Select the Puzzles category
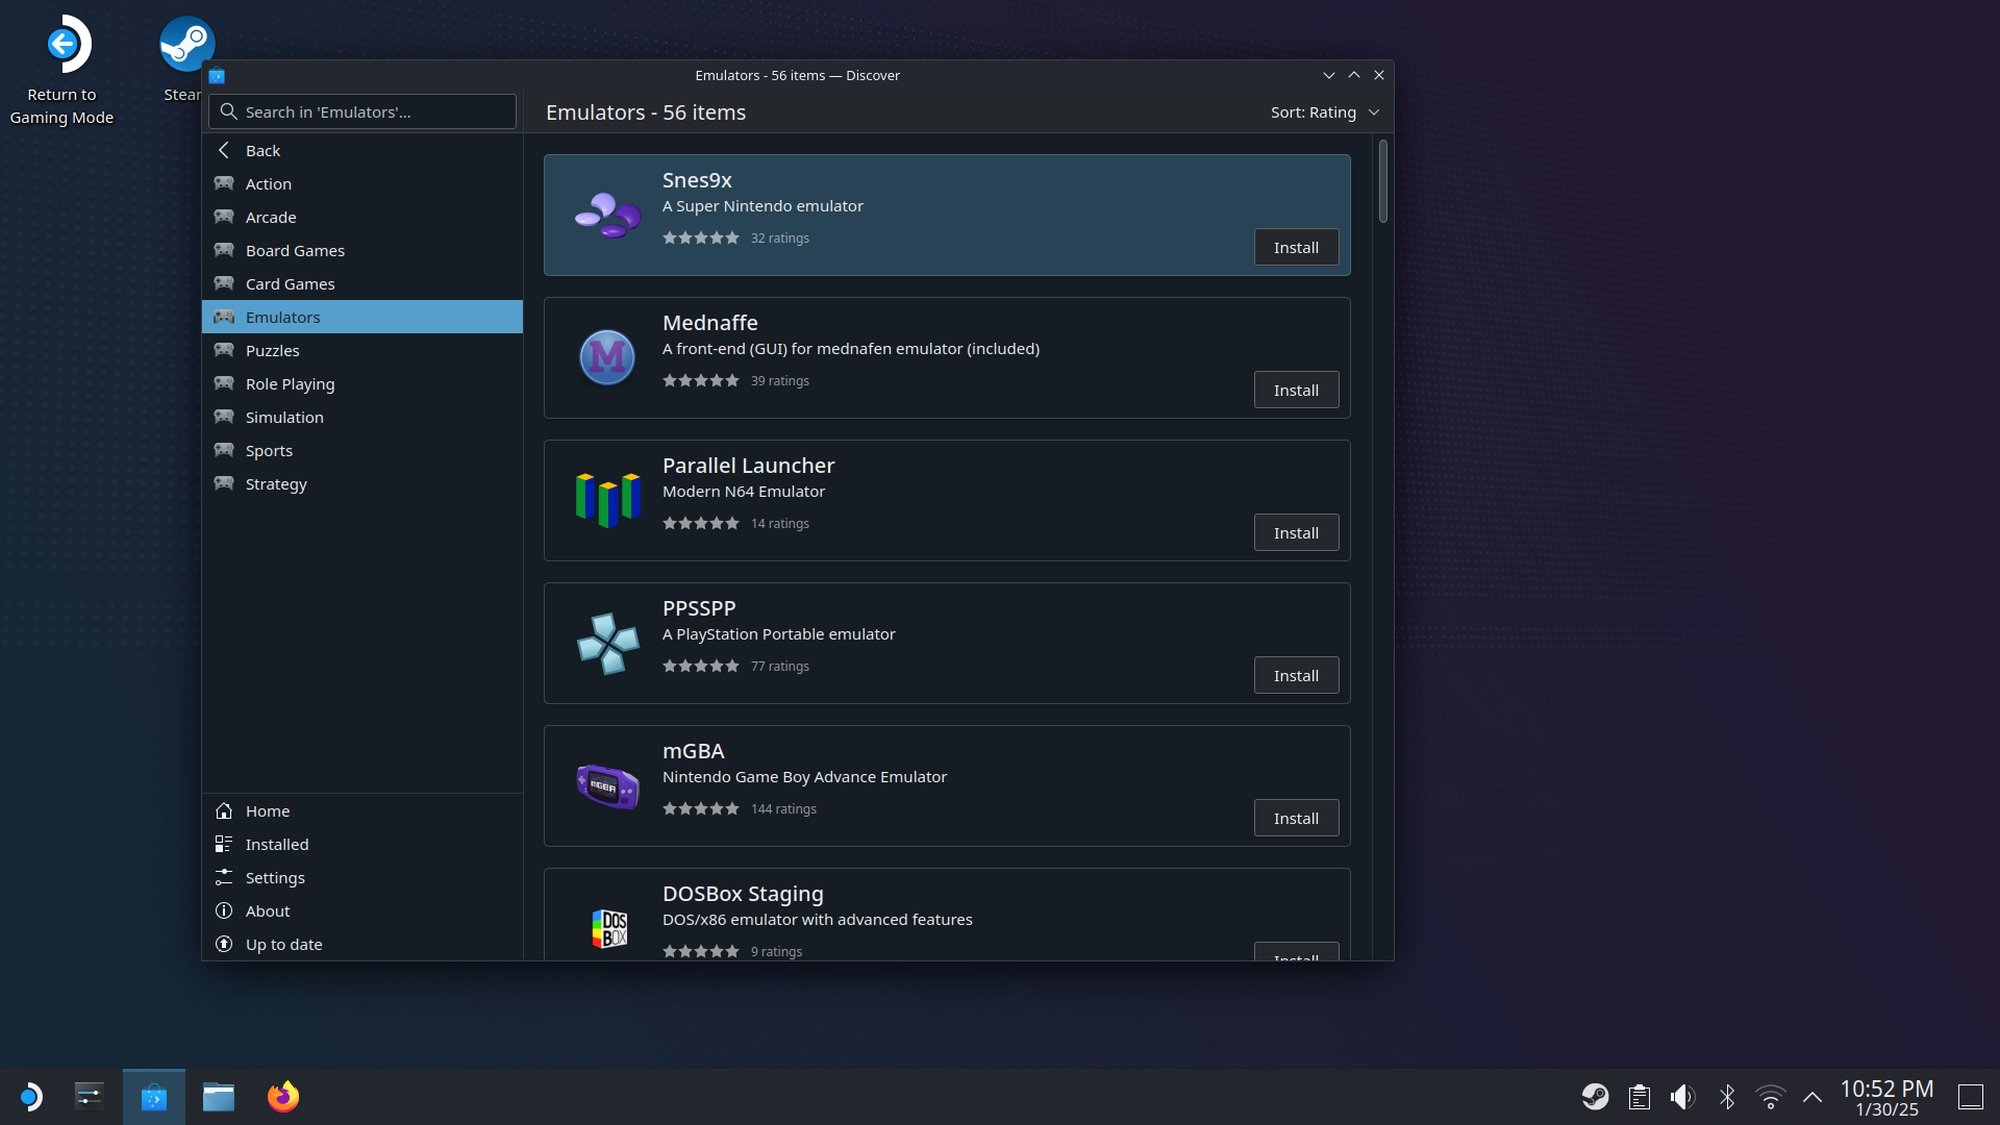The image size is (2000, 1125). [272, 351]
